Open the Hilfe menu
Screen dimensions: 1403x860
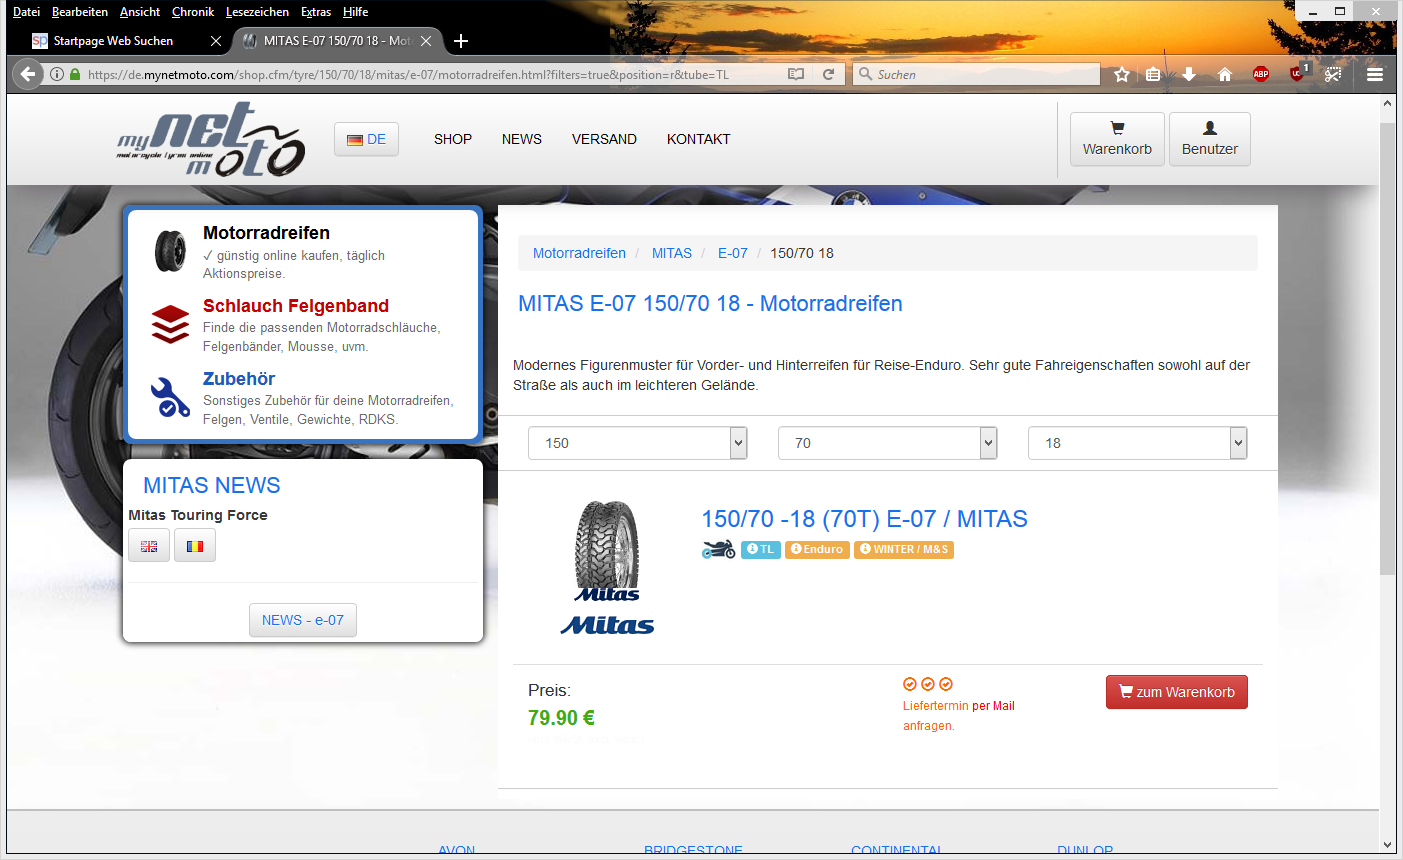(355, 12)
